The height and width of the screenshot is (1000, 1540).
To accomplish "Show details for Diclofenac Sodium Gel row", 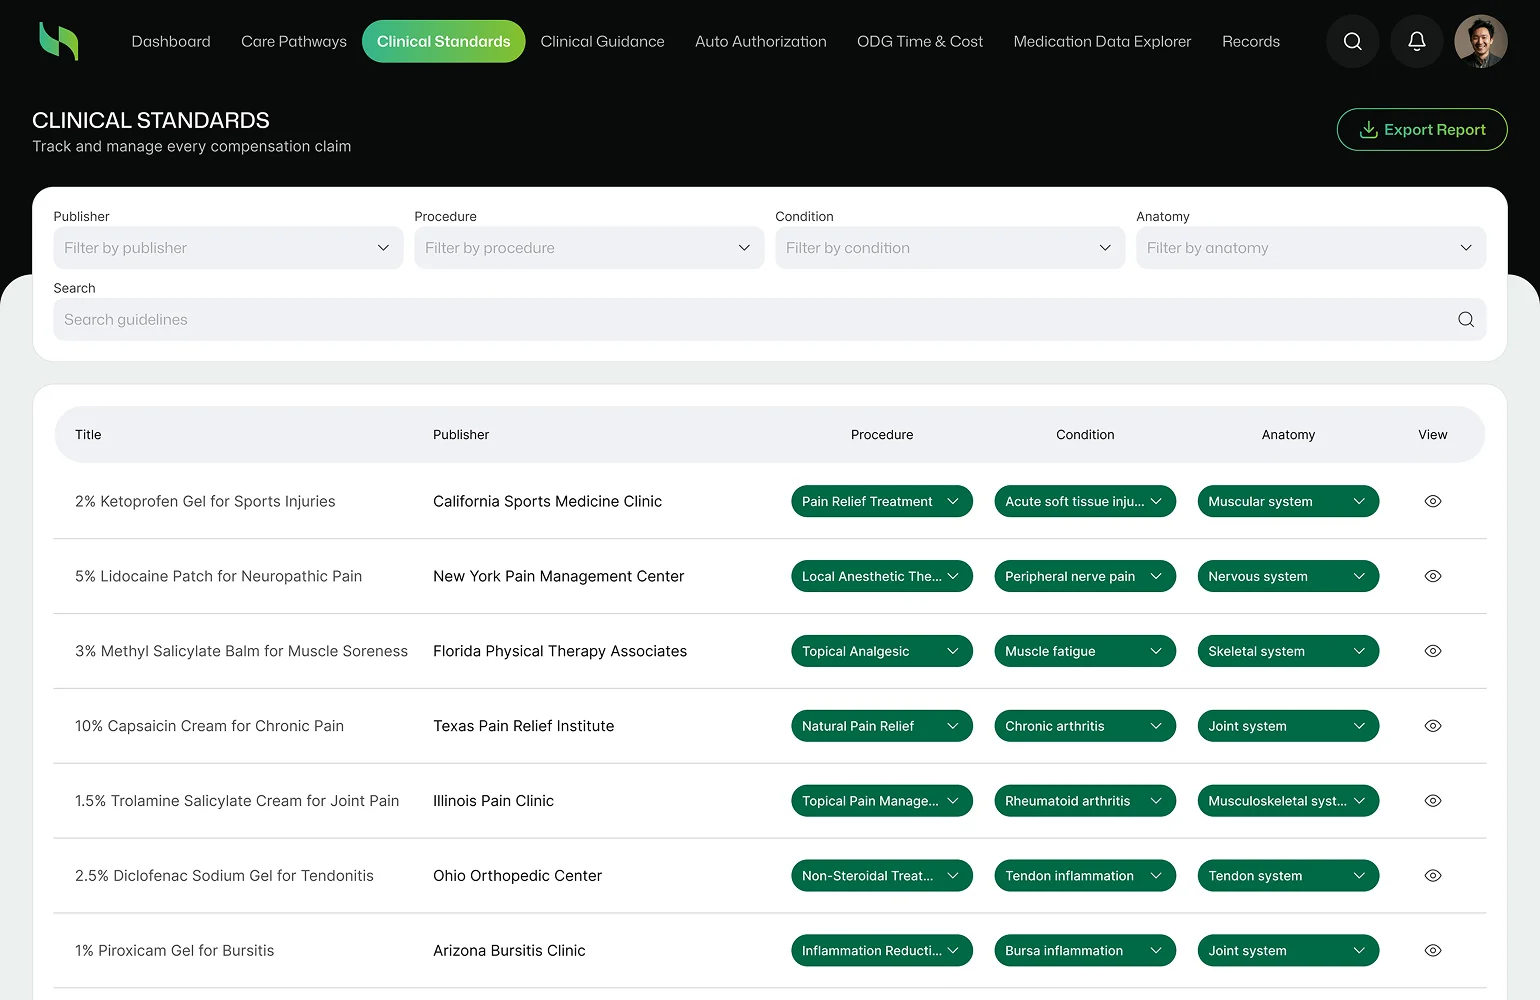I will [x=1432, y=875].
